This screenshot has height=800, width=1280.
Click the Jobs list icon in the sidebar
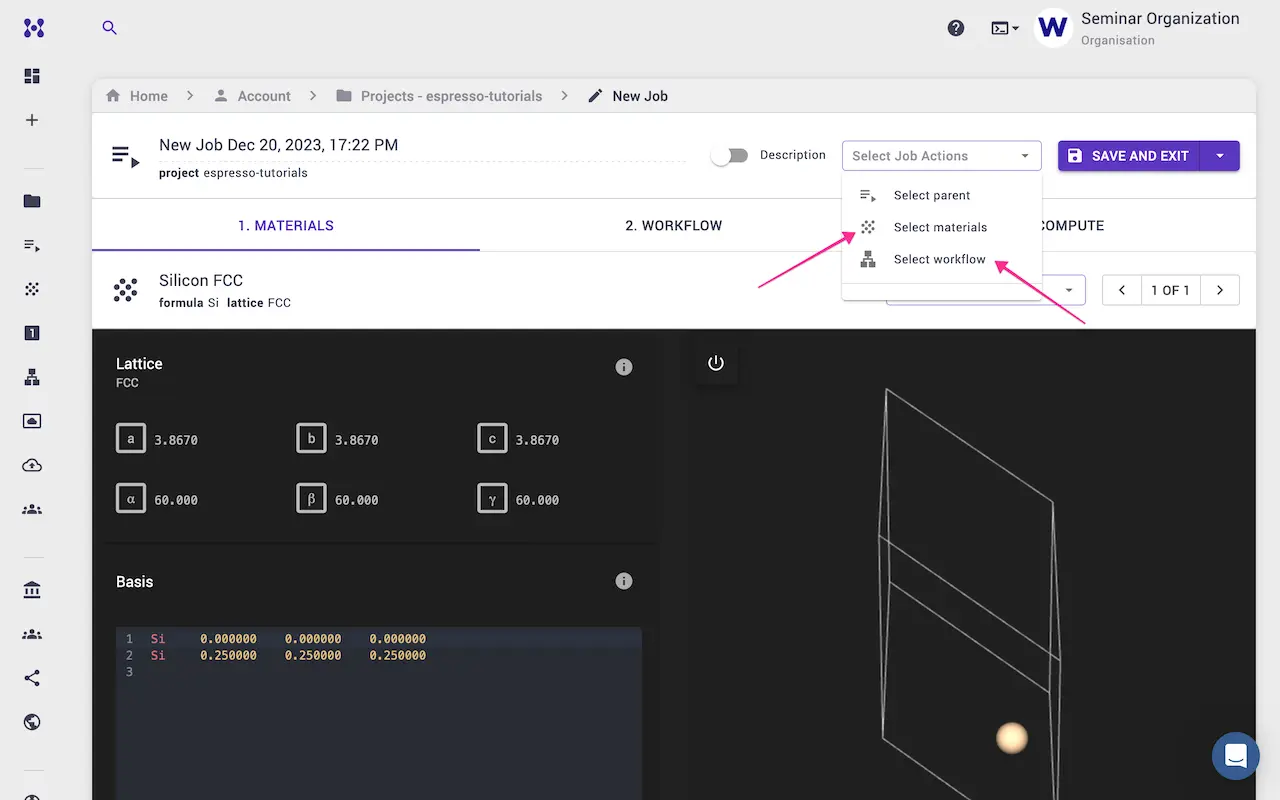31,245
